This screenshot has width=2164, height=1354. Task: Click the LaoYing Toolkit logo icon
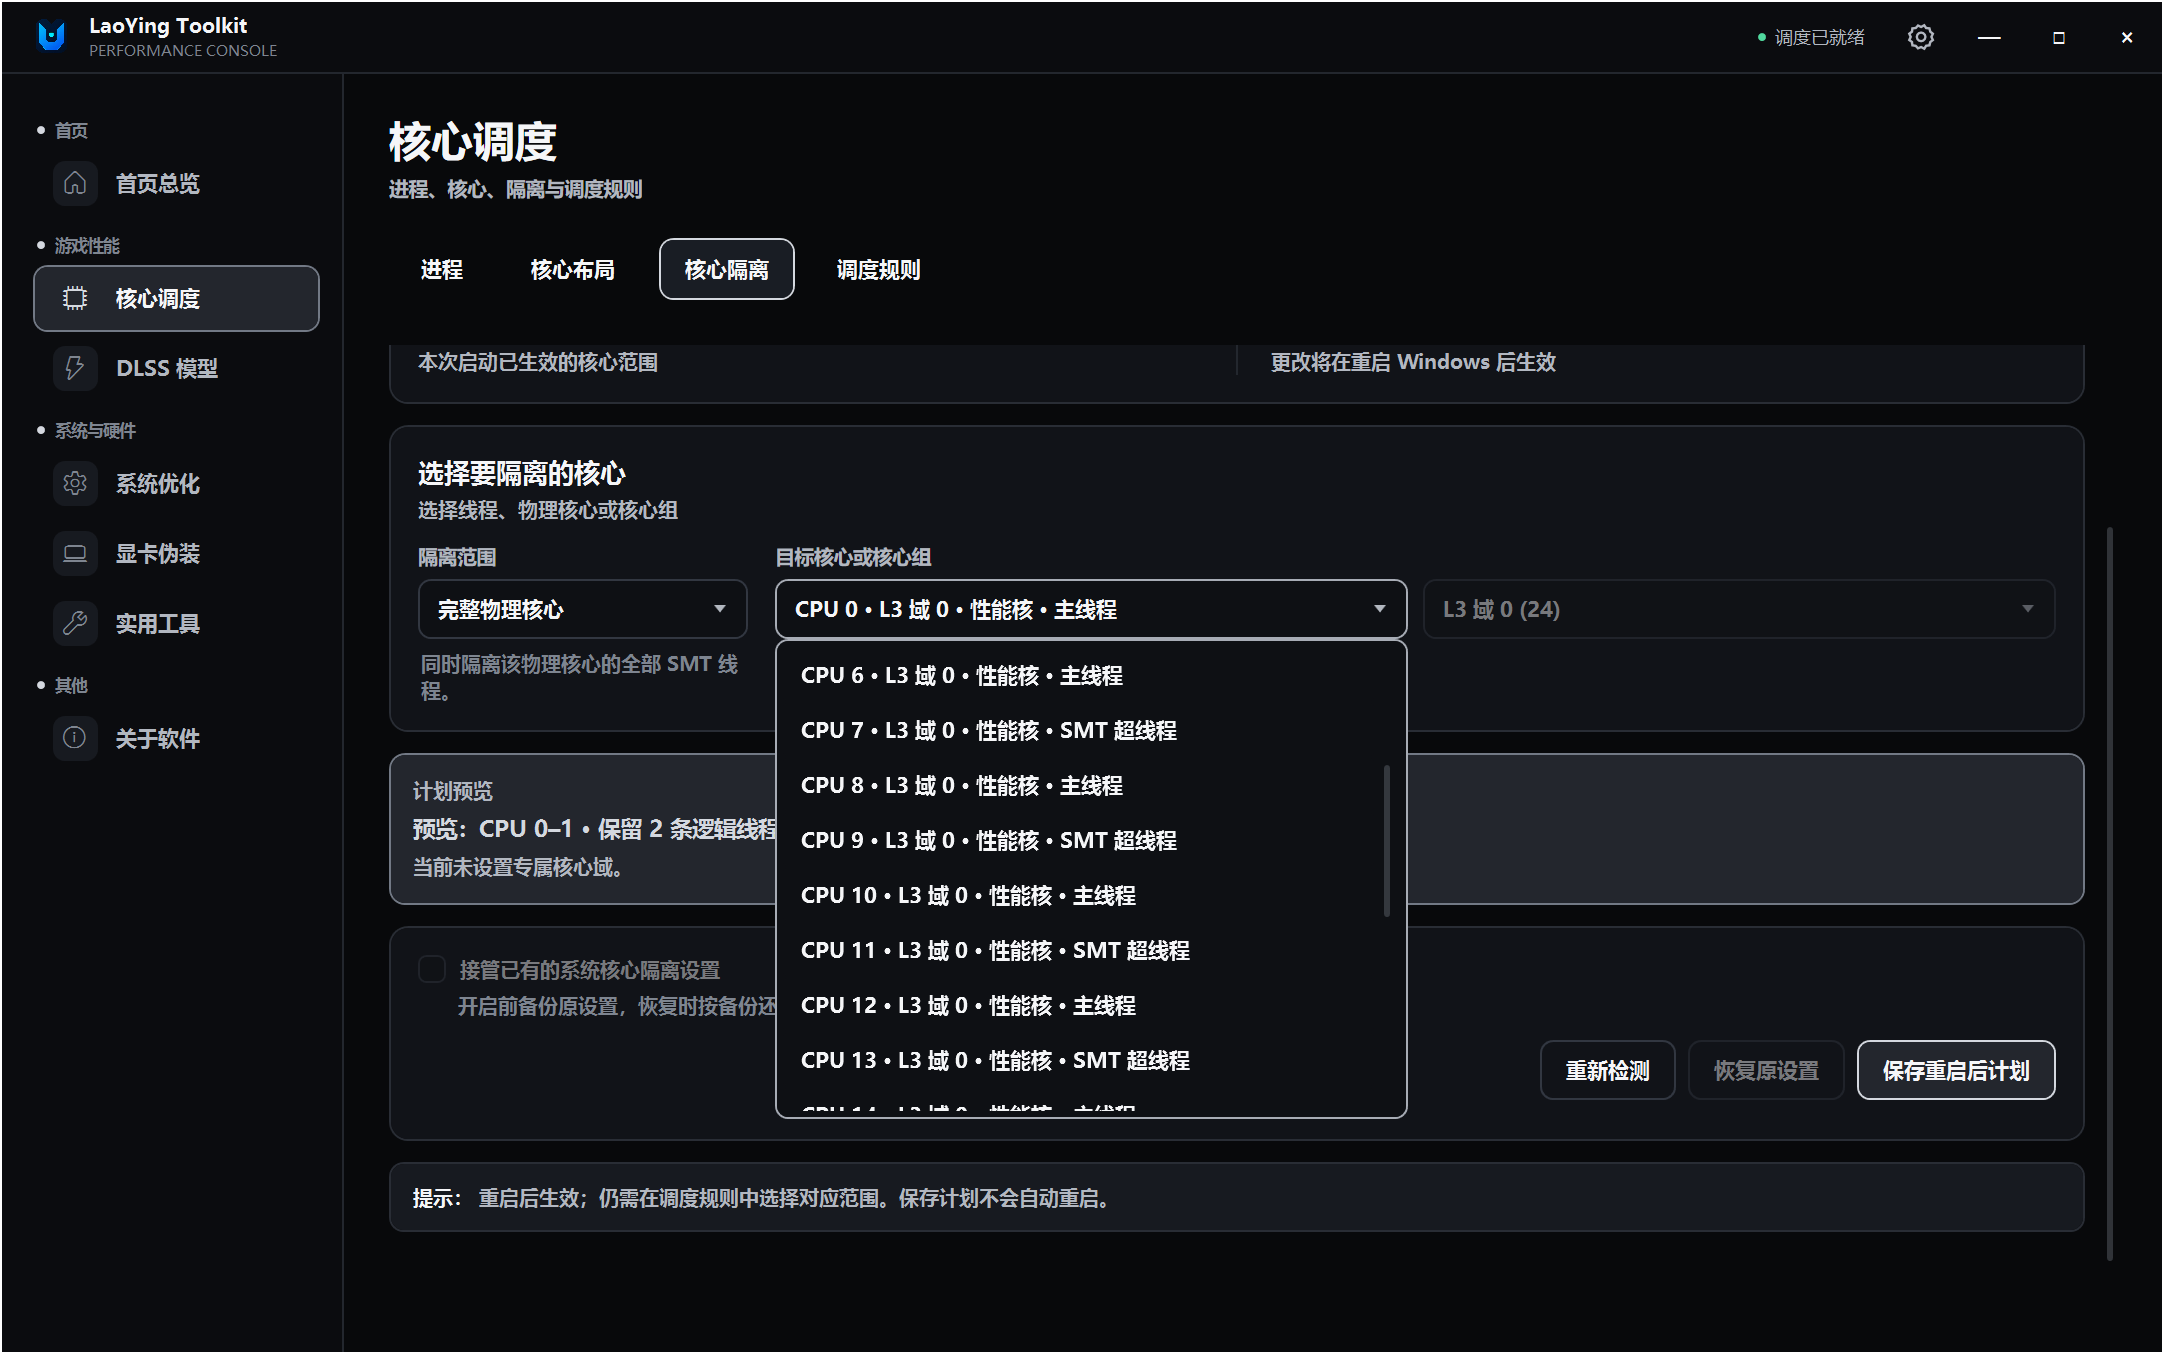pos(51,37)
